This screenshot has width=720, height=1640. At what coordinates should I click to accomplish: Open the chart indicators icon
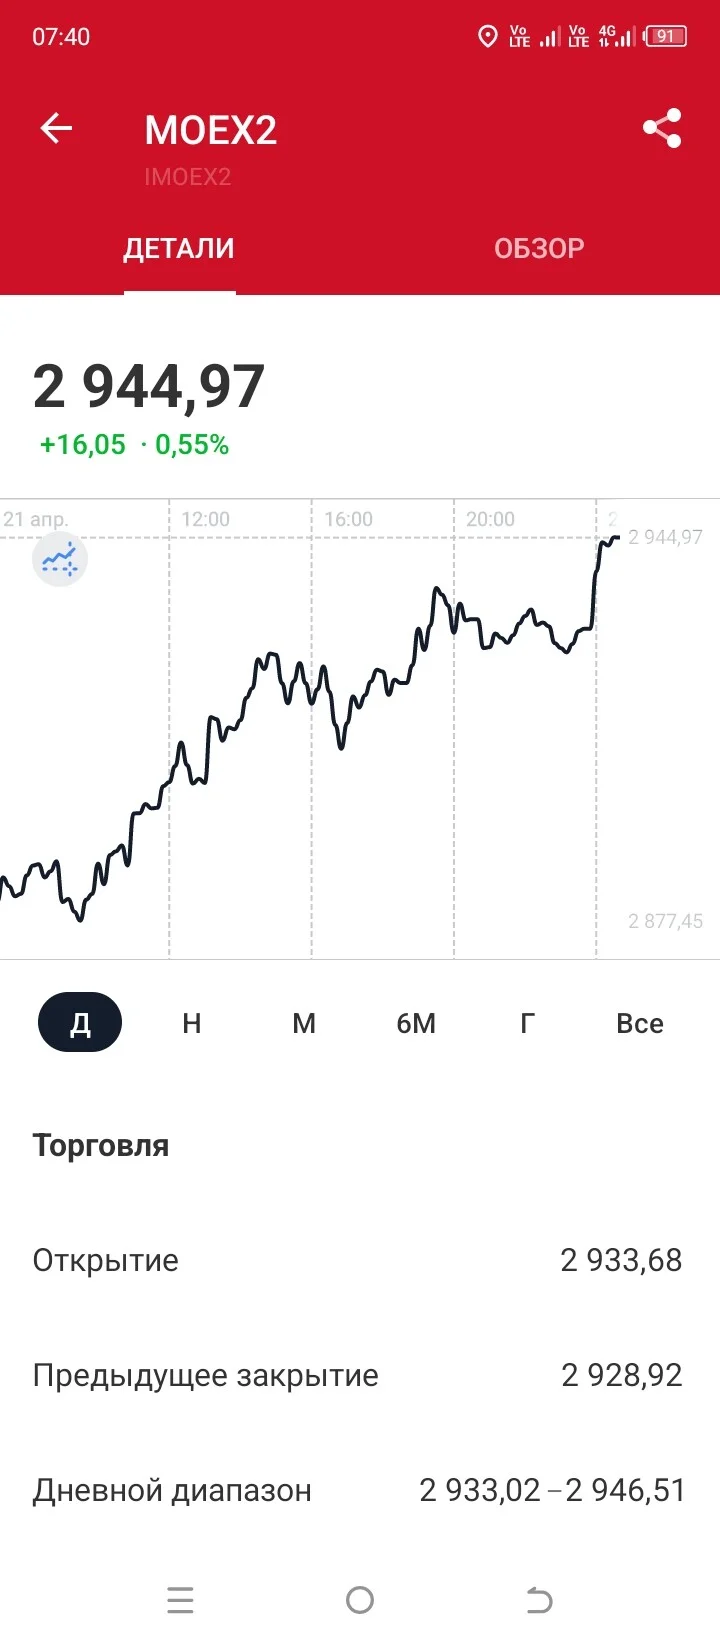pos(60,559)
